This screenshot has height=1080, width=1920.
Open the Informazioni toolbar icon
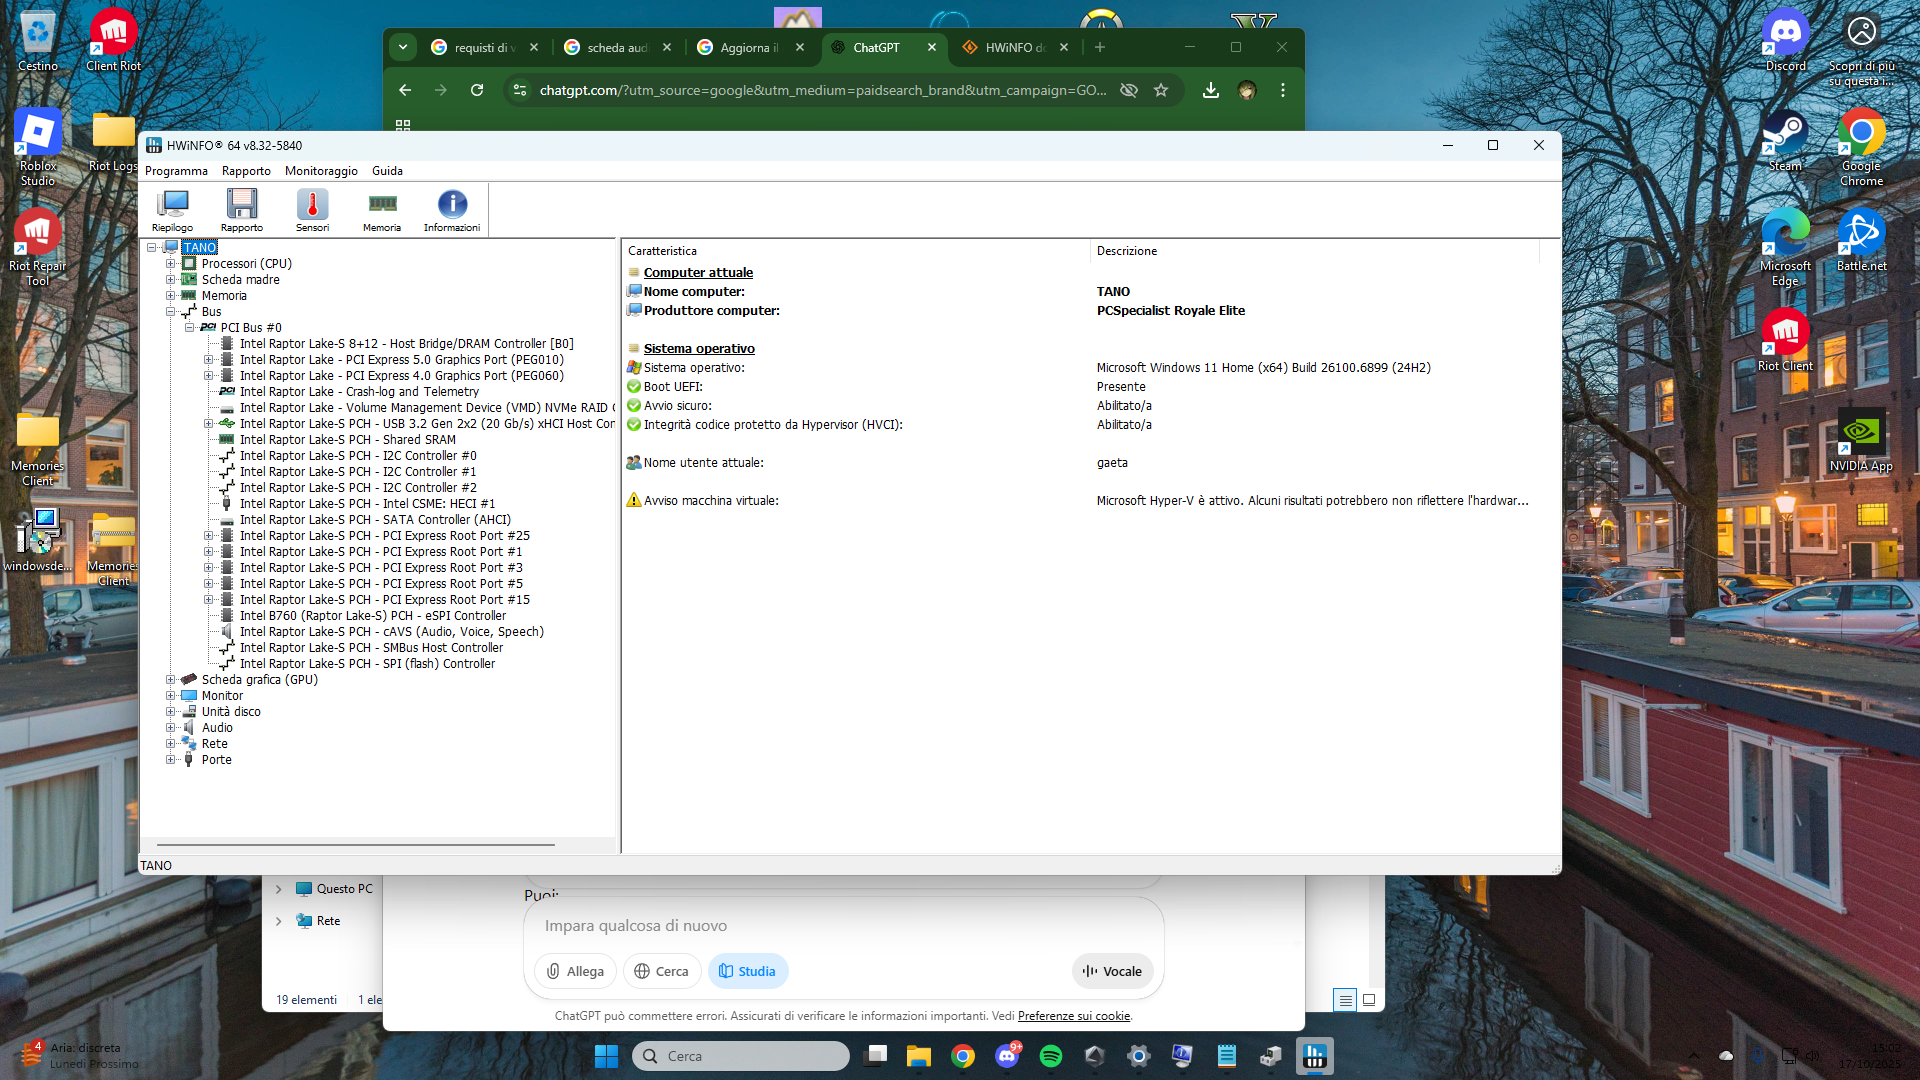(x=452, y=210)
